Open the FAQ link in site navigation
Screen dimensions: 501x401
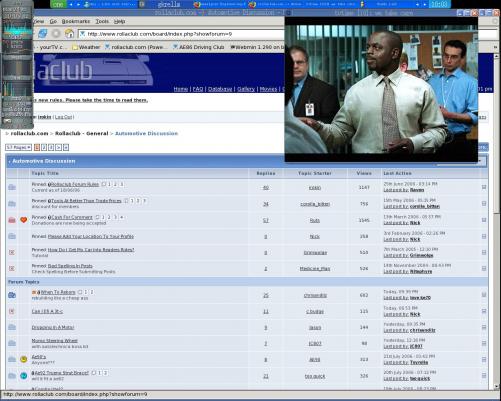click(198, 89)
